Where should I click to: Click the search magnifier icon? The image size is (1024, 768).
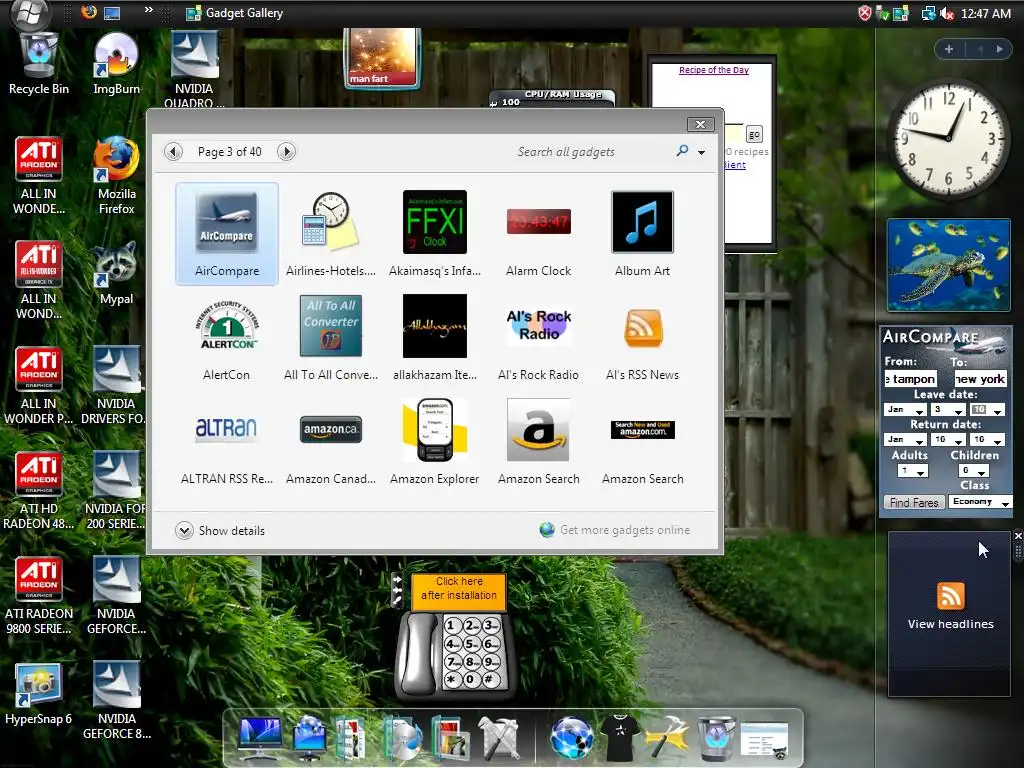682,151
